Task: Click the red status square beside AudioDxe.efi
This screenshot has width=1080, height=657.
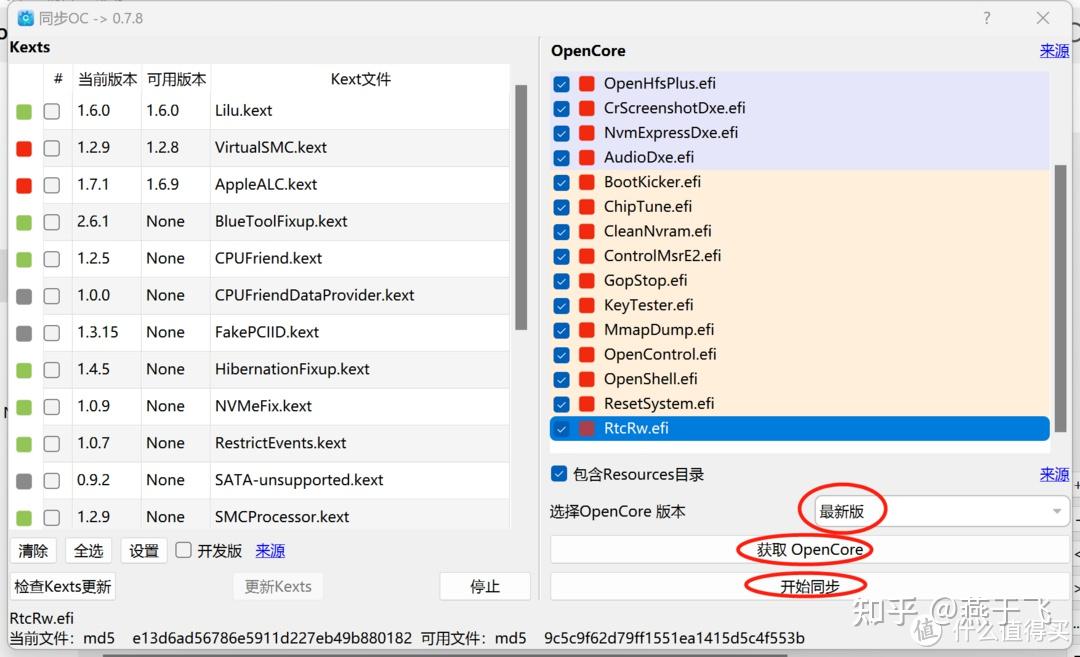Action: click(x=587, y=158)
